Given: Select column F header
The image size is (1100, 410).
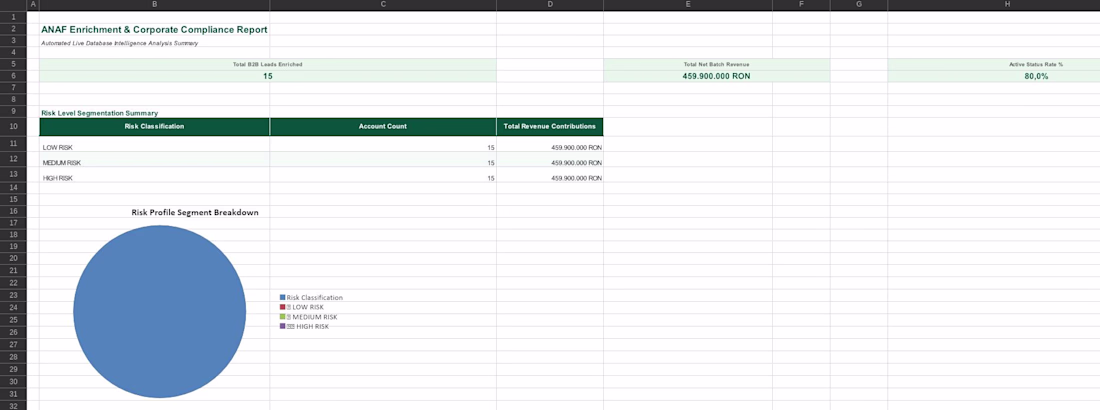Looking at the screenshot, I should [x=801, y=5].
